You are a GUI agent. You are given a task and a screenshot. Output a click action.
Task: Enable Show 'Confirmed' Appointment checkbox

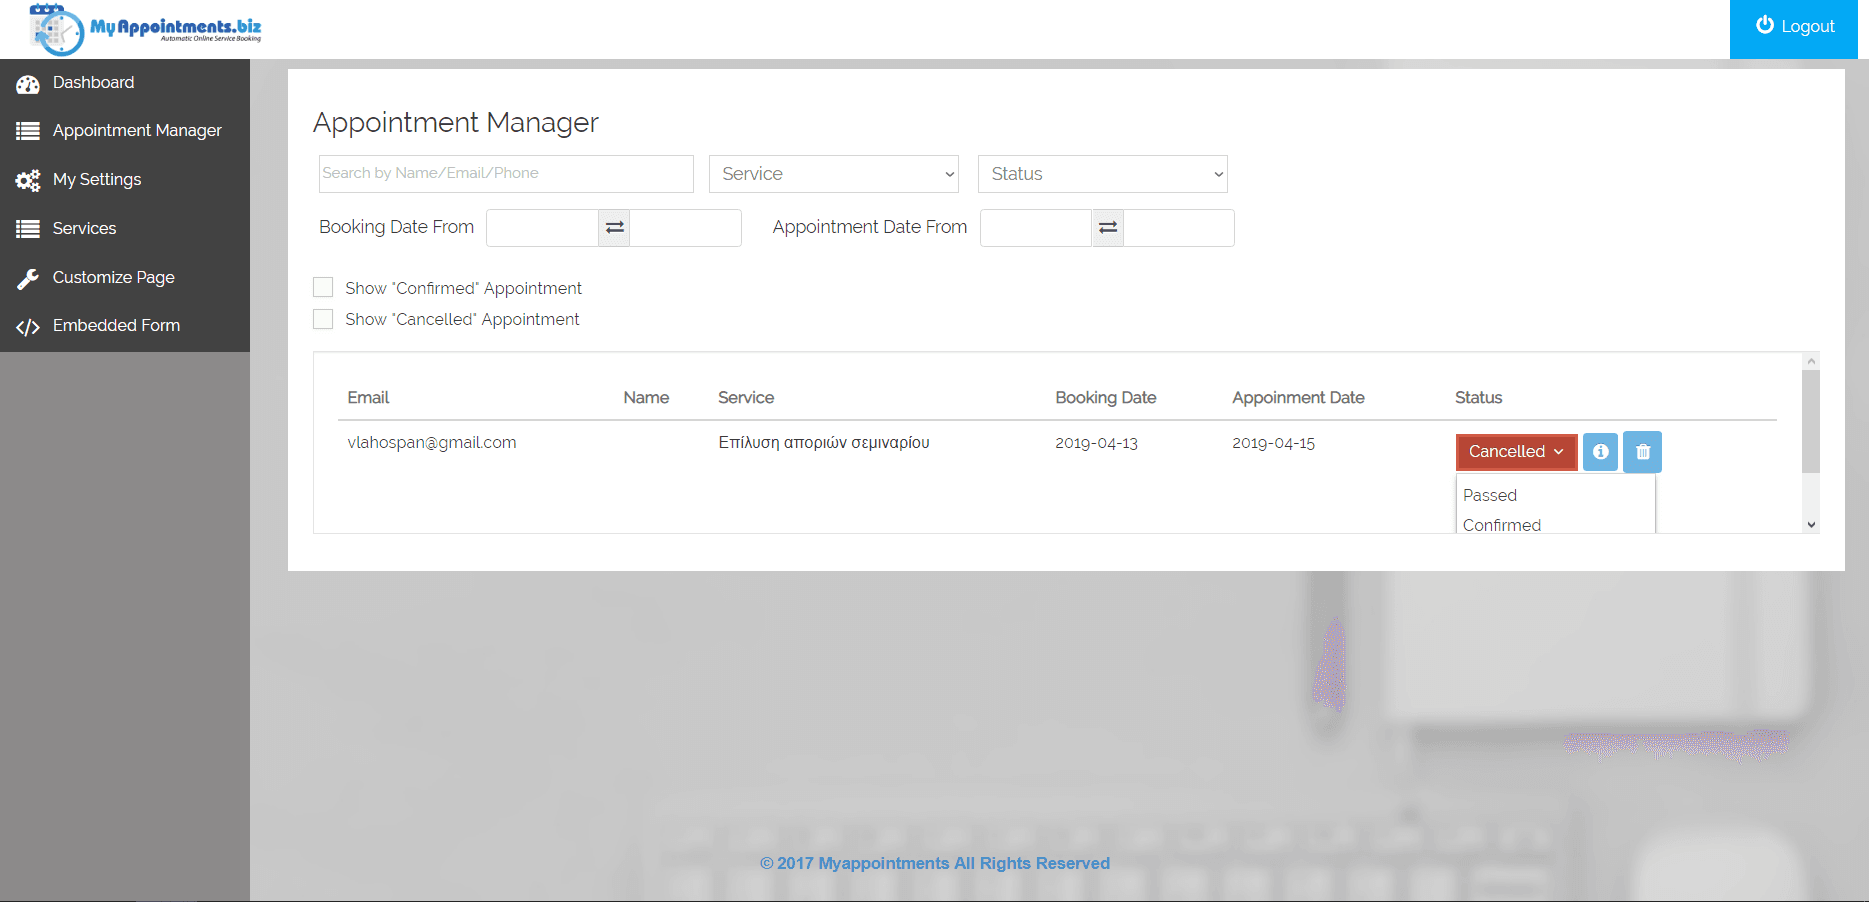coord(323,288)
